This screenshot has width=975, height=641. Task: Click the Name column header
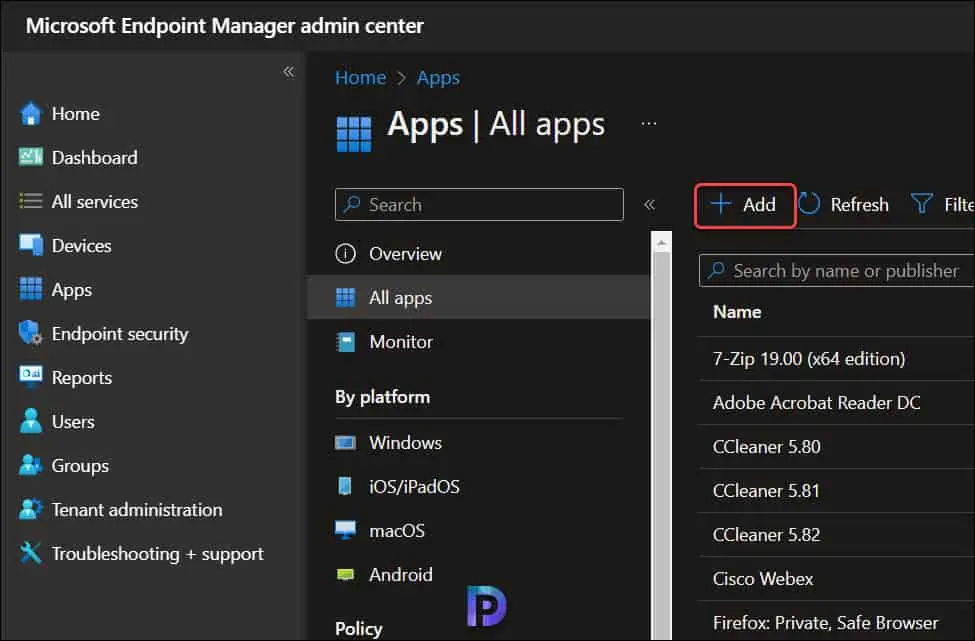(x=737, y=311)
